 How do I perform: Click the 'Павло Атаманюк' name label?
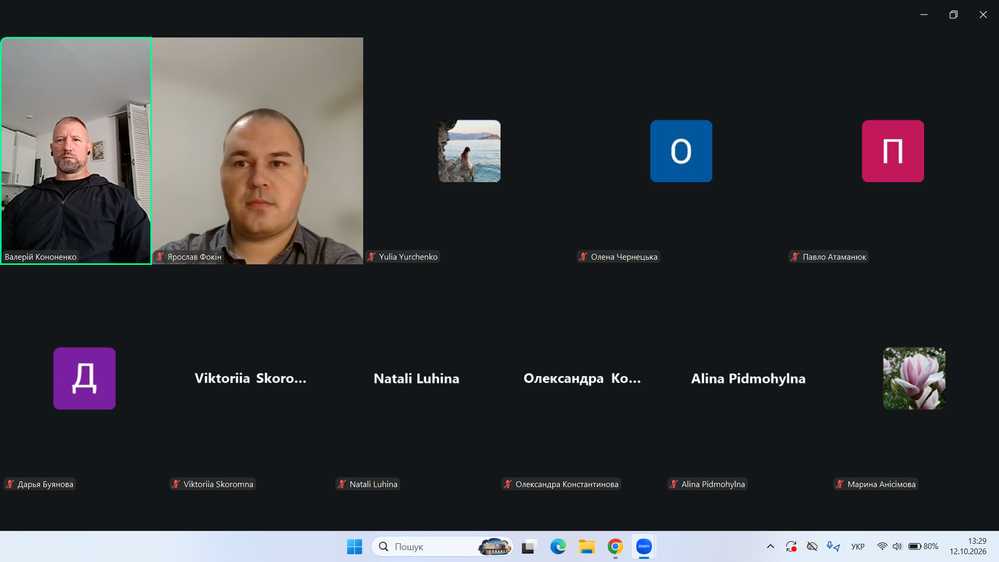(834, 257)
